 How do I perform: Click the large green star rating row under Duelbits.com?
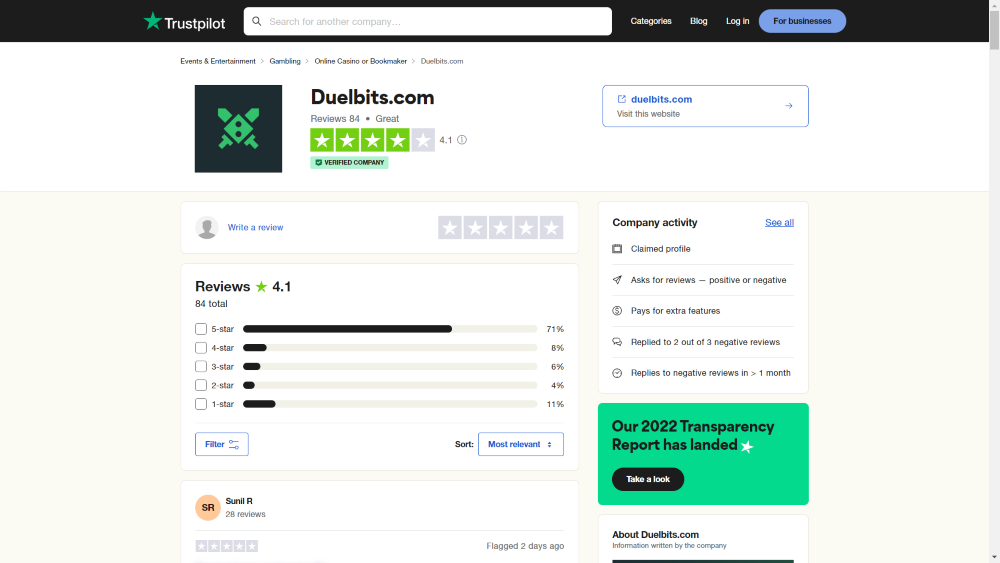372,140
